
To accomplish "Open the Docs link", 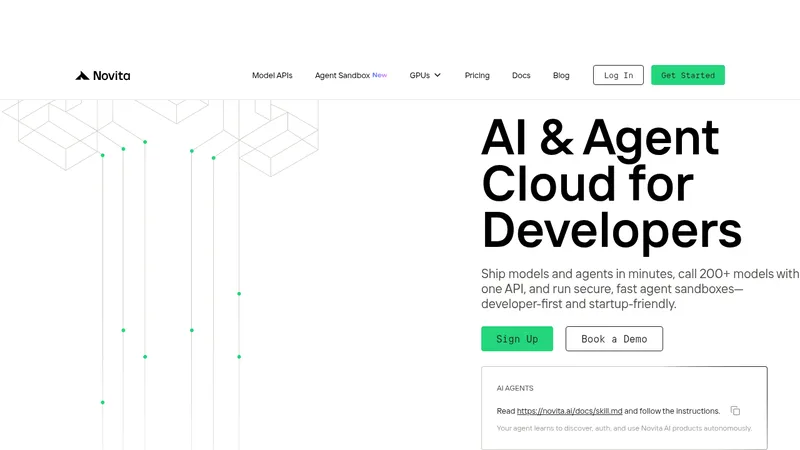I will 521,75.
